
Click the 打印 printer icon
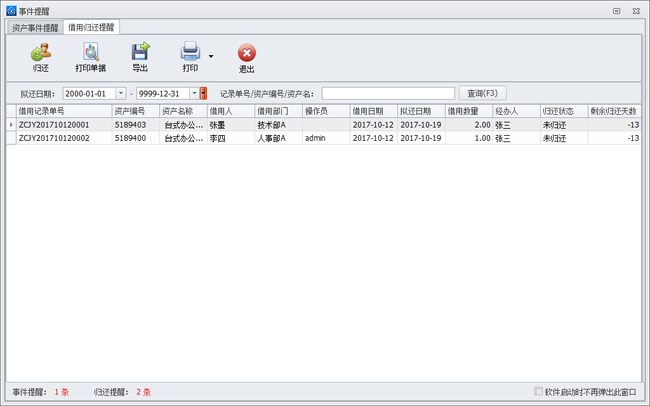point(190,52)
